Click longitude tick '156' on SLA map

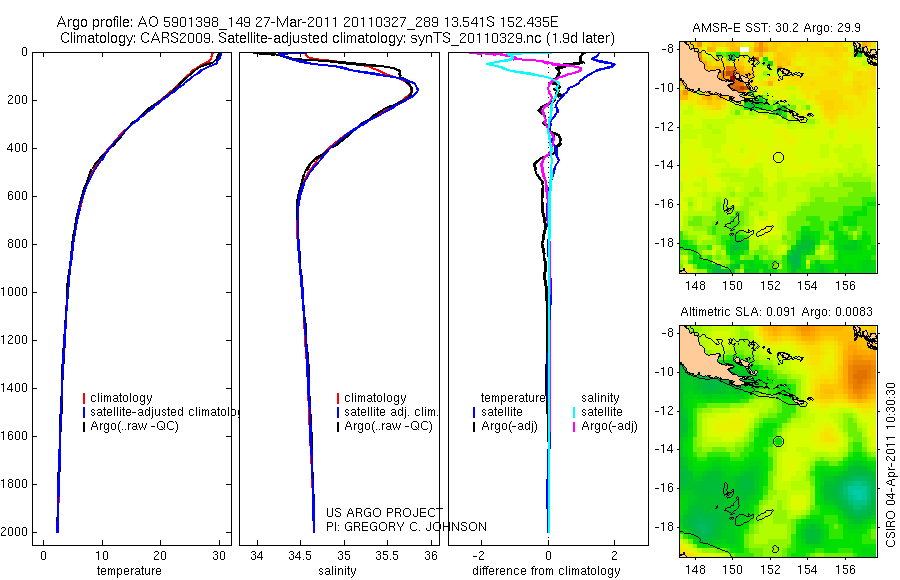click(x=845, y=570)
